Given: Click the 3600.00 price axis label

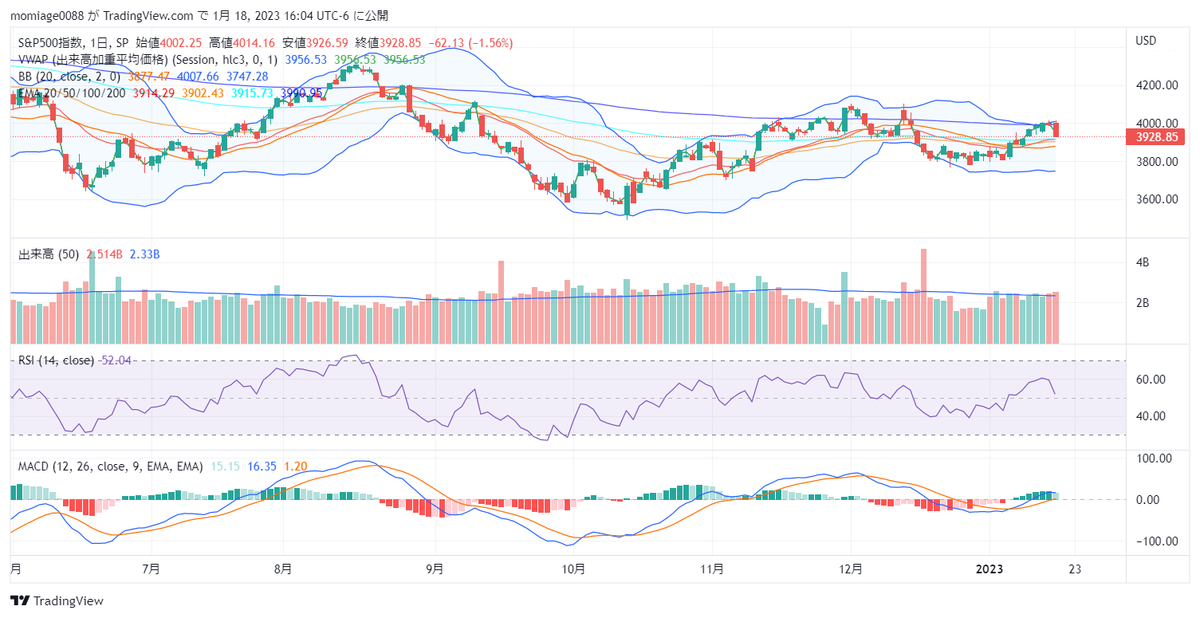Looking at the screenshot, I should [1156, 199].
